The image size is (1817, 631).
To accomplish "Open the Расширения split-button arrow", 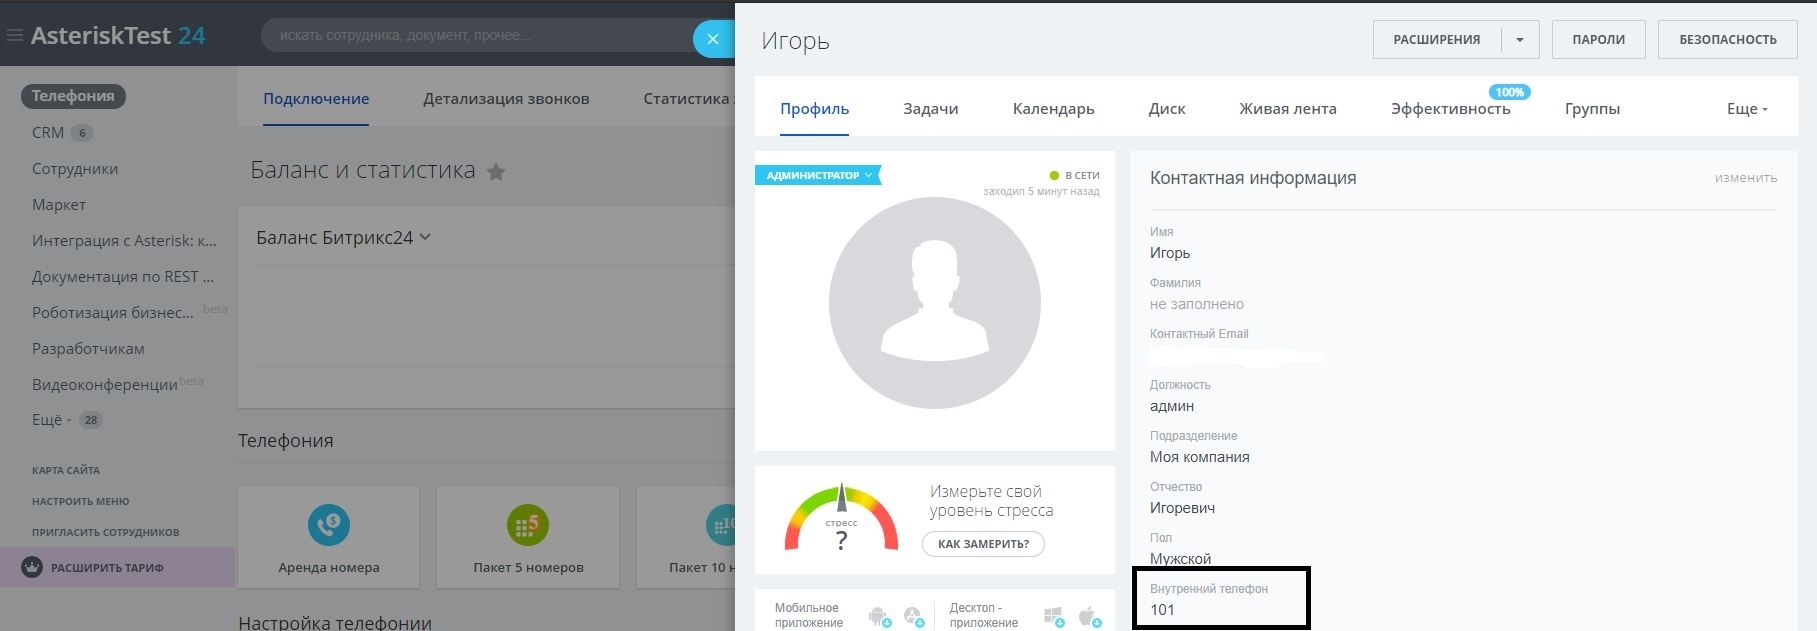I will coord(1520,40).
